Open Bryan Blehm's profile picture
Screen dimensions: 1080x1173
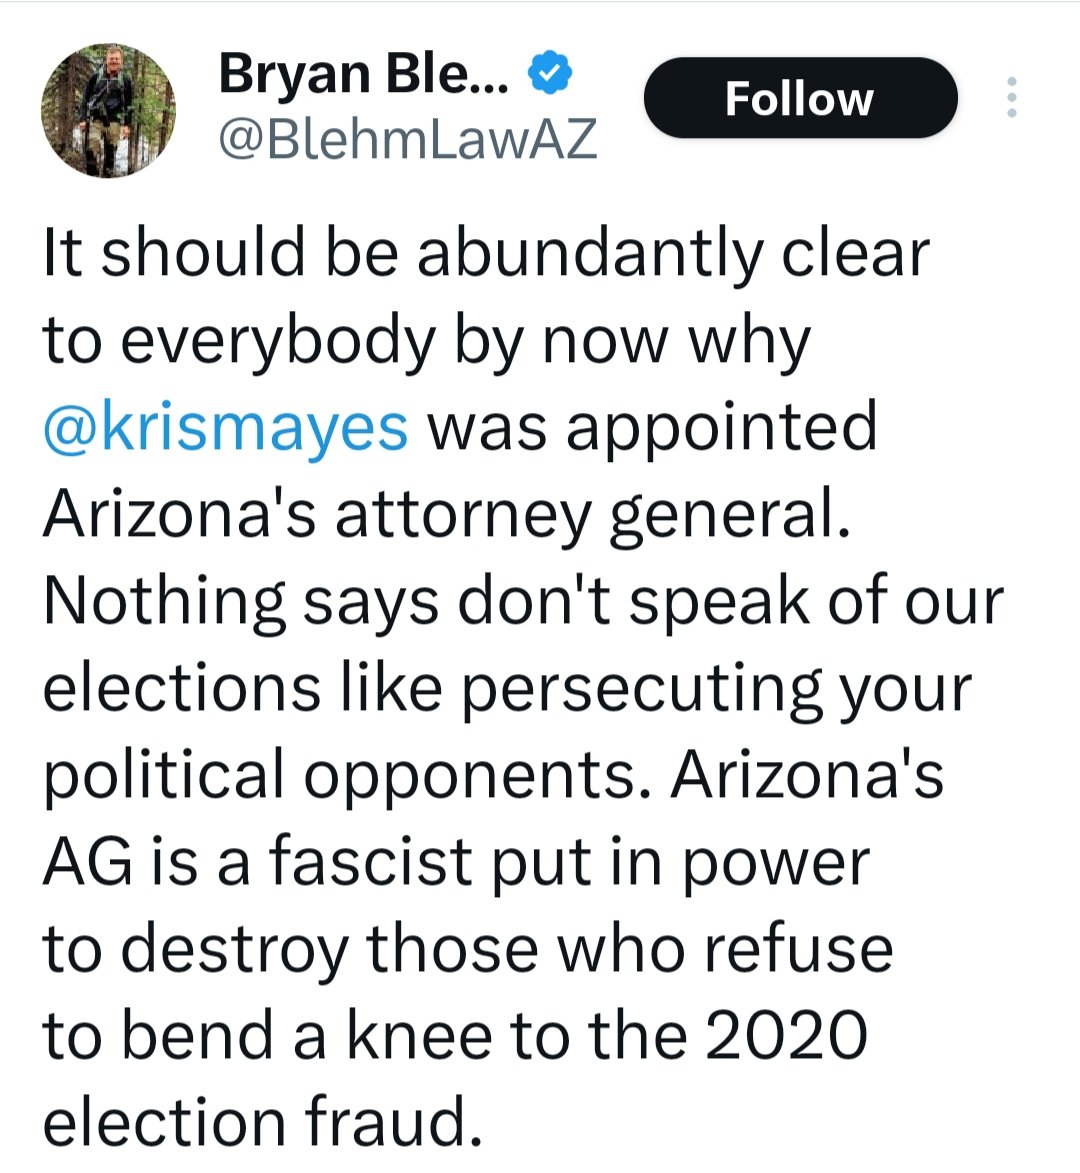tap(108, 110)
